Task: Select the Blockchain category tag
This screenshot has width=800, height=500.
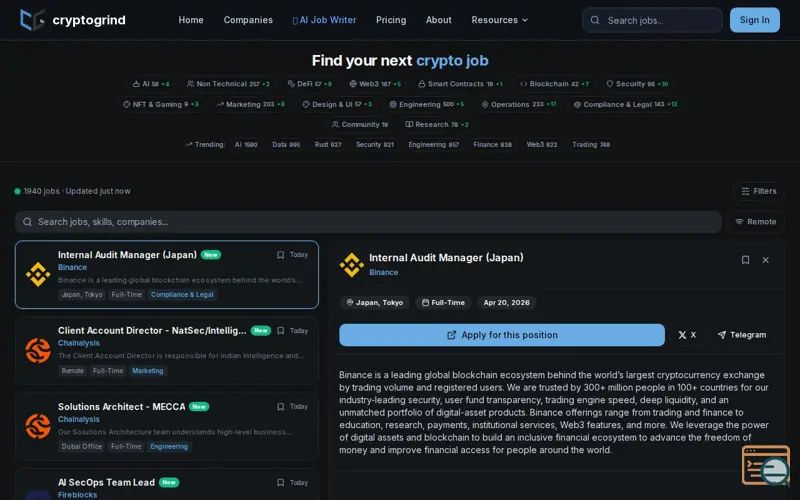Action: pos(554,84)
